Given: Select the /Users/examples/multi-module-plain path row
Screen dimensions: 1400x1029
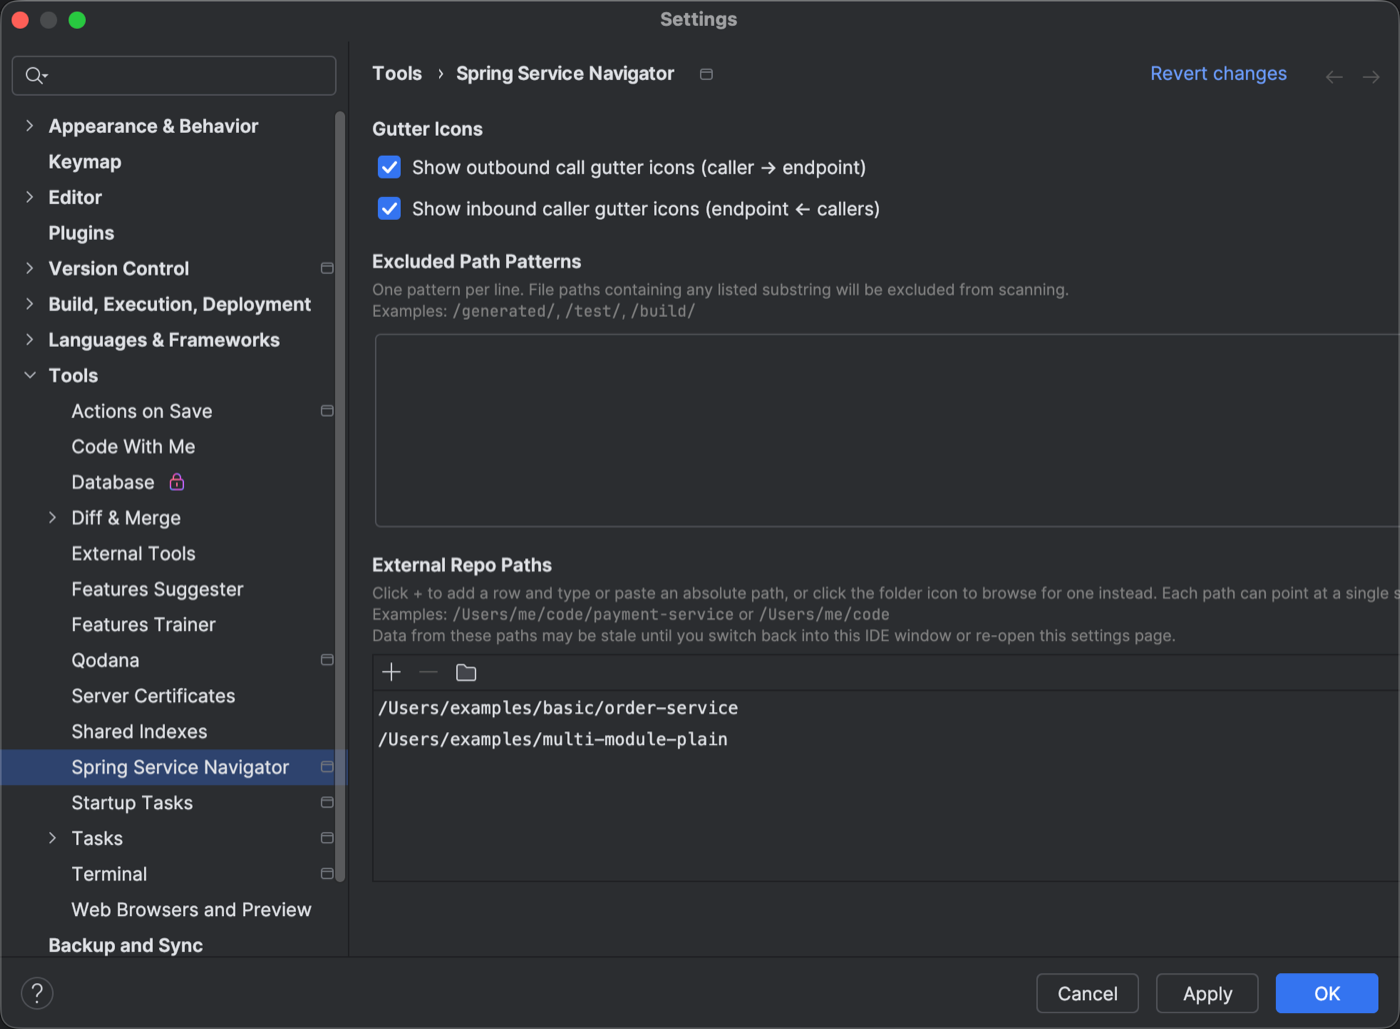Looking at the screenshot, I should [886, 739].
